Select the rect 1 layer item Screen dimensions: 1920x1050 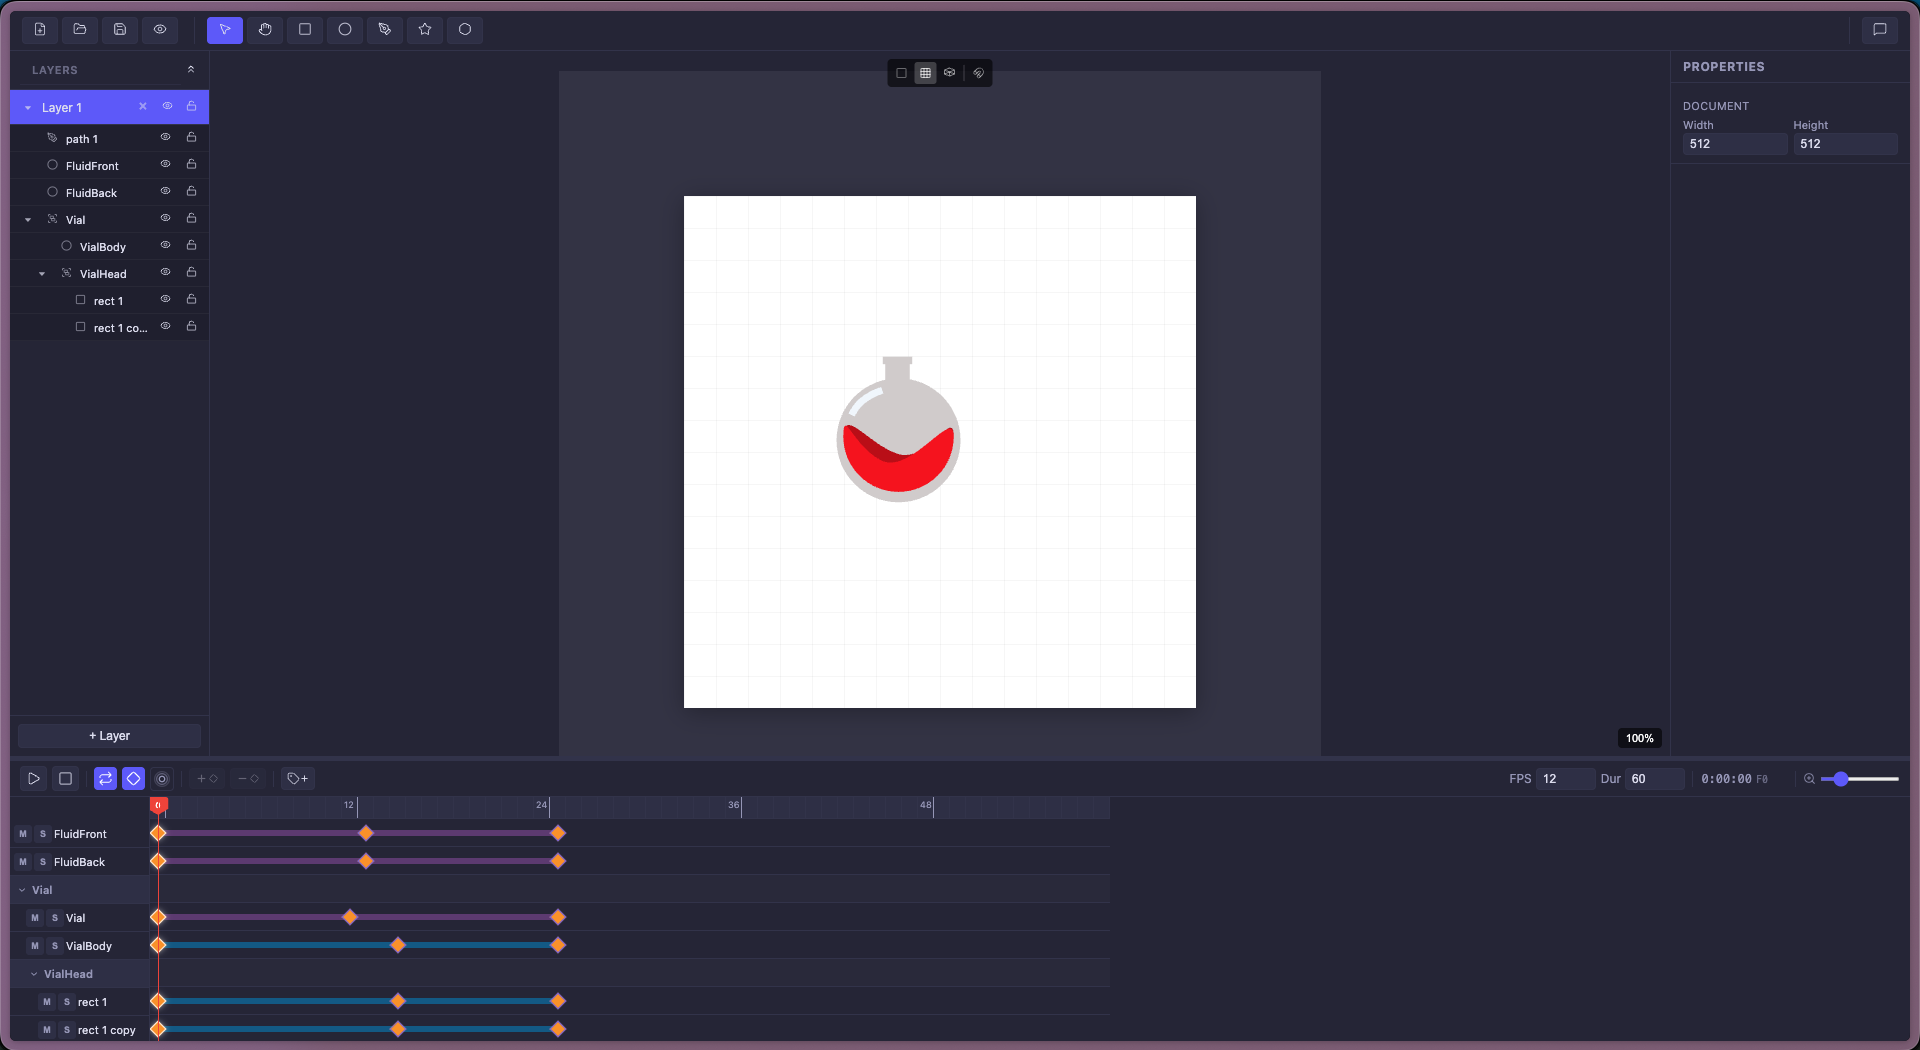109,300
